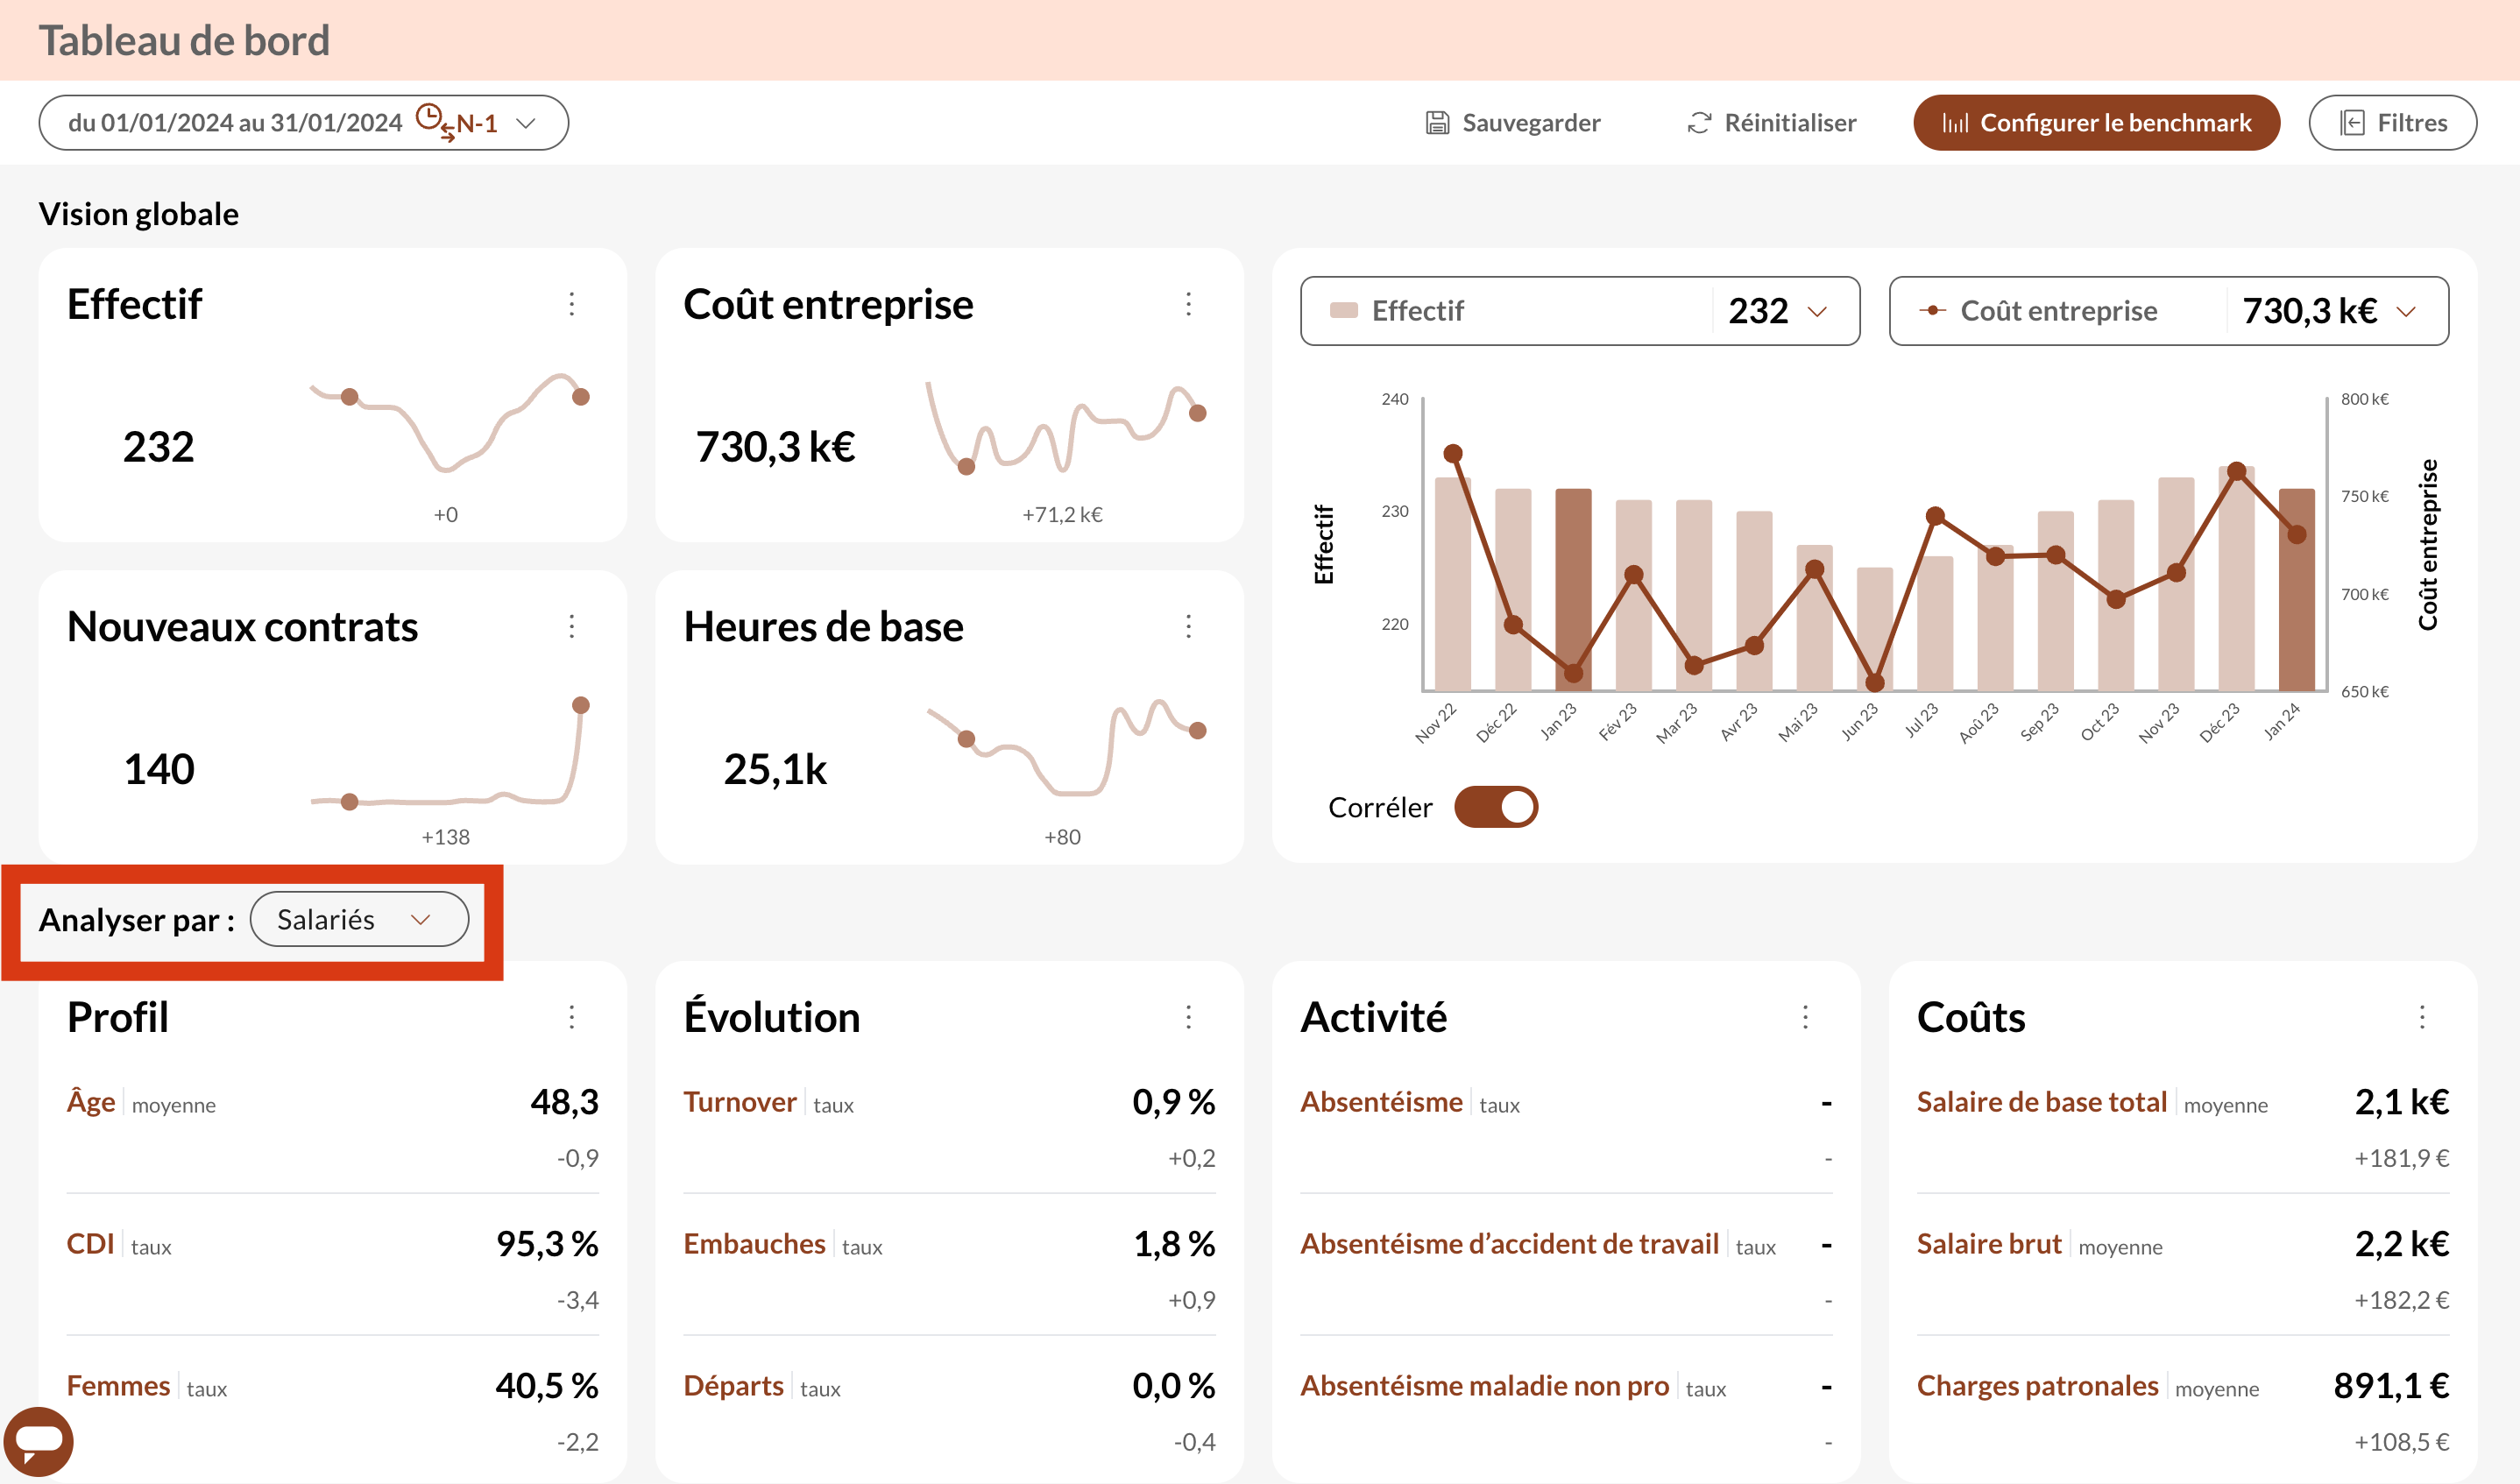Open the Charges patronales indicator
Viewport: 2520px width, 1484px height.
(x=2037, y=1386)
